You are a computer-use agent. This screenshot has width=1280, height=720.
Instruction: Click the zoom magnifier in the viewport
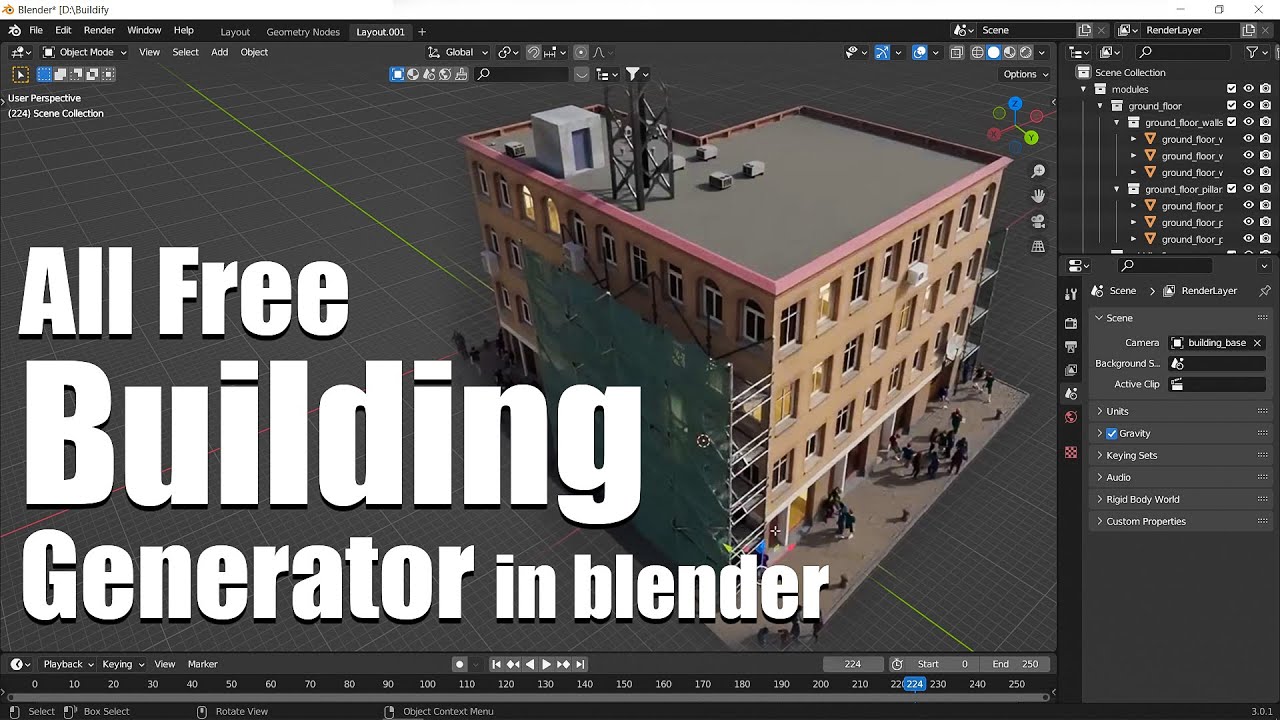pyautogui.click(x=1038, y=171)
